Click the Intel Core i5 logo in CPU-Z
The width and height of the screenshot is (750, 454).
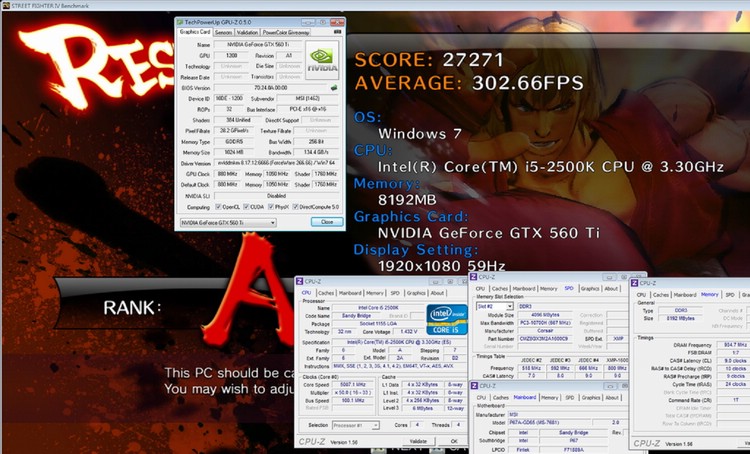[446, 319]
